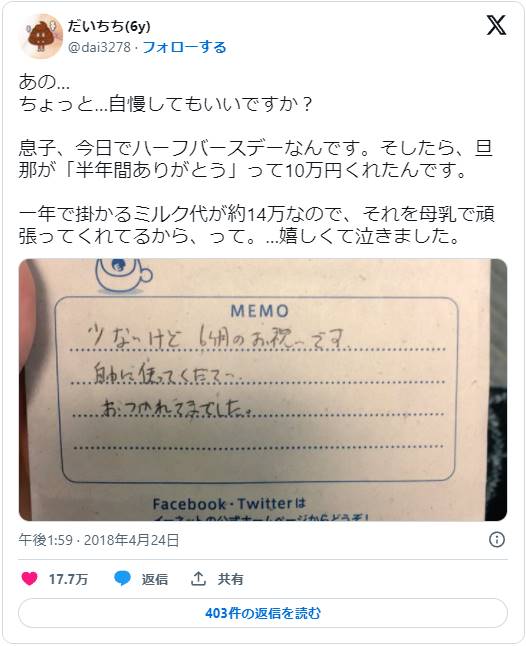
Task: Click the 403件の返信を読む button
Action: 263,613
